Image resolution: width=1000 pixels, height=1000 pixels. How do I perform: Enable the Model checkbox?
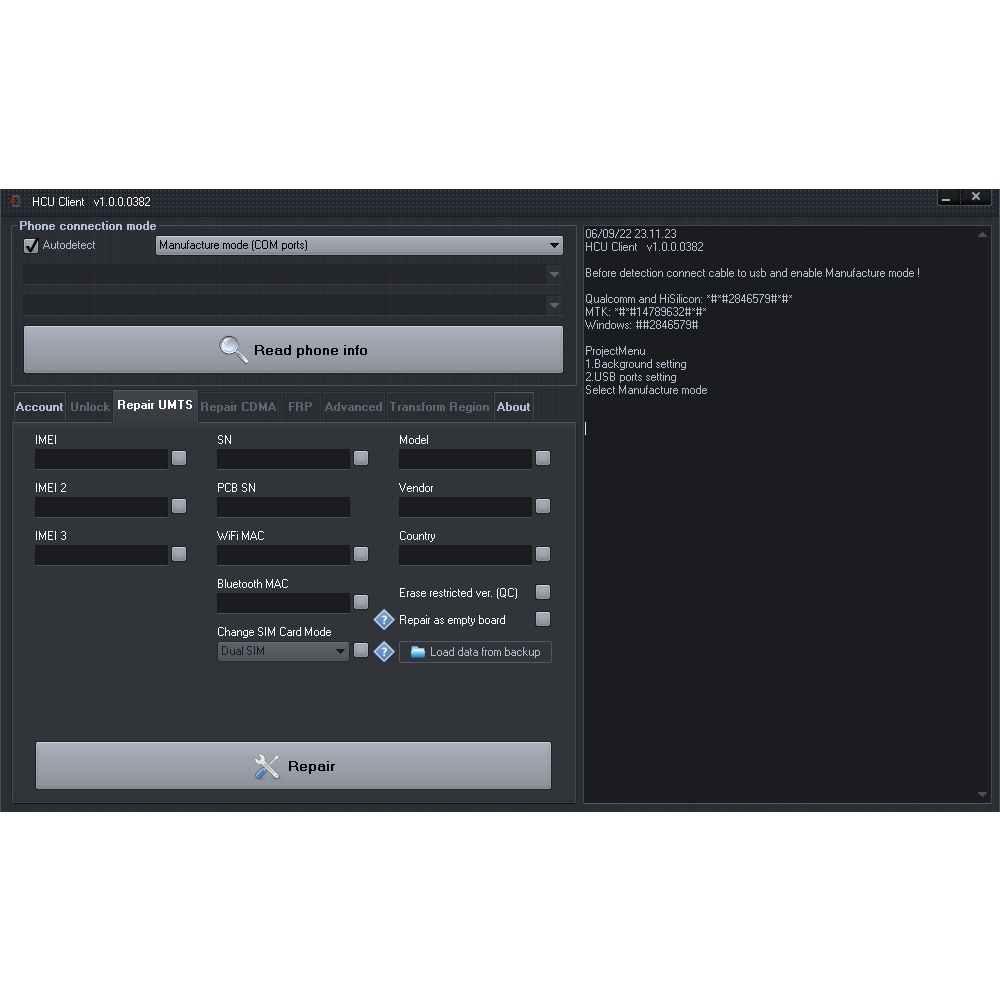543,458
